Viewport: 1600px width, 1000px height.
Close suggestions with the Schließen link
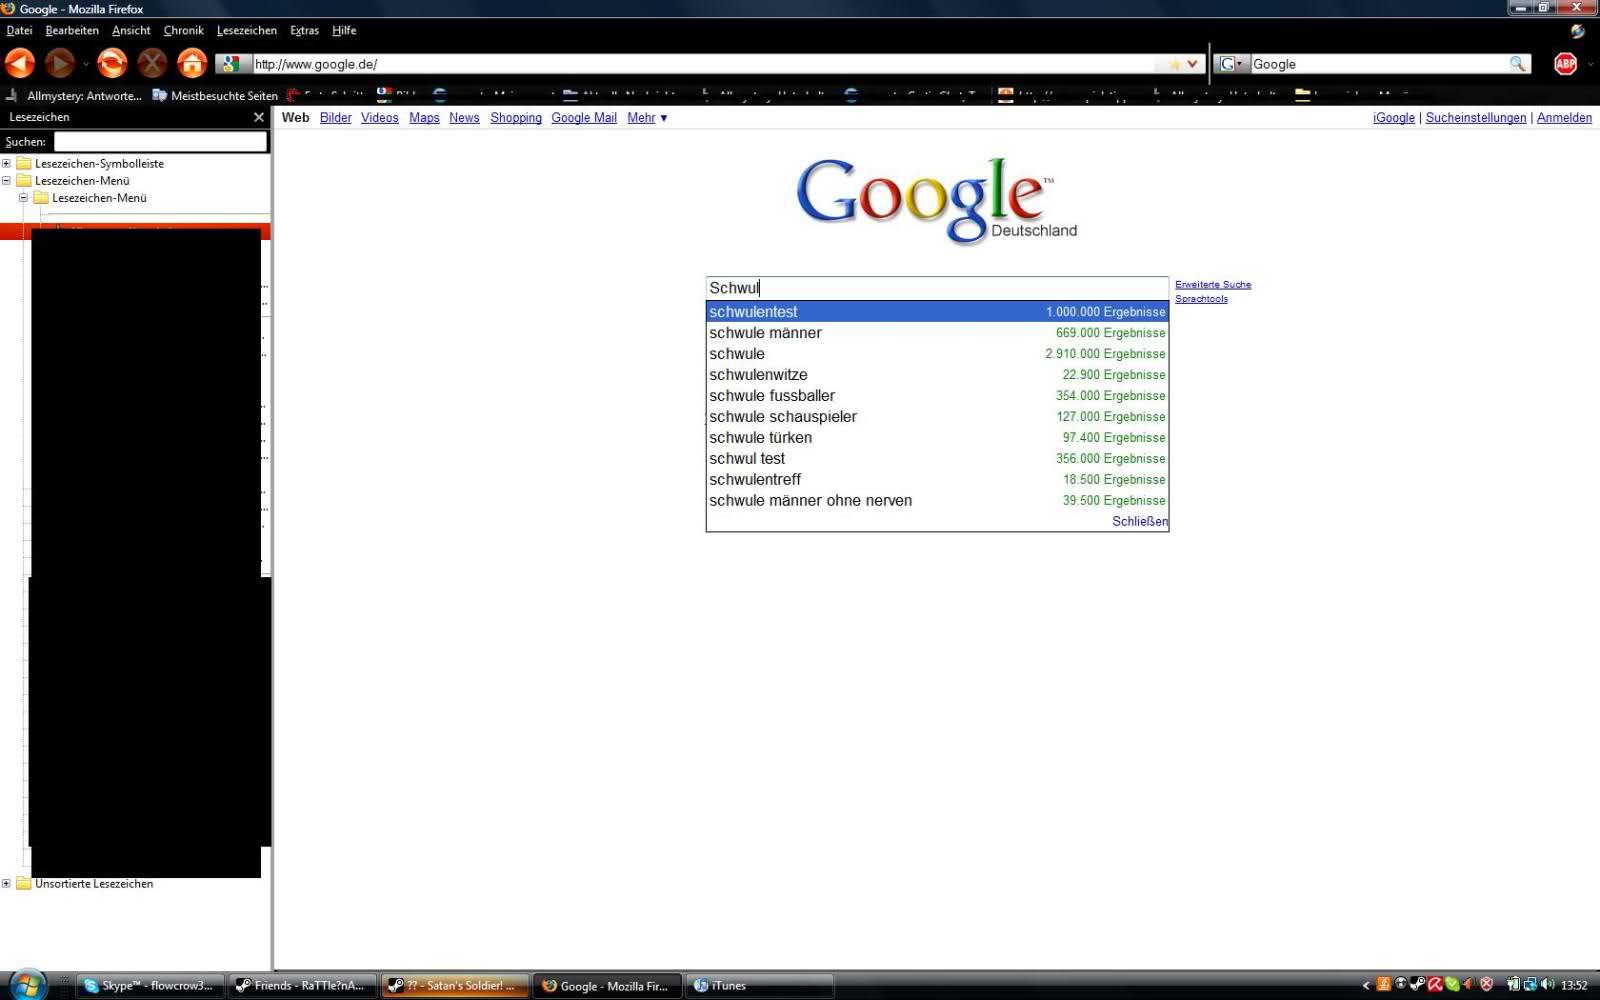tap(1140, 522)
